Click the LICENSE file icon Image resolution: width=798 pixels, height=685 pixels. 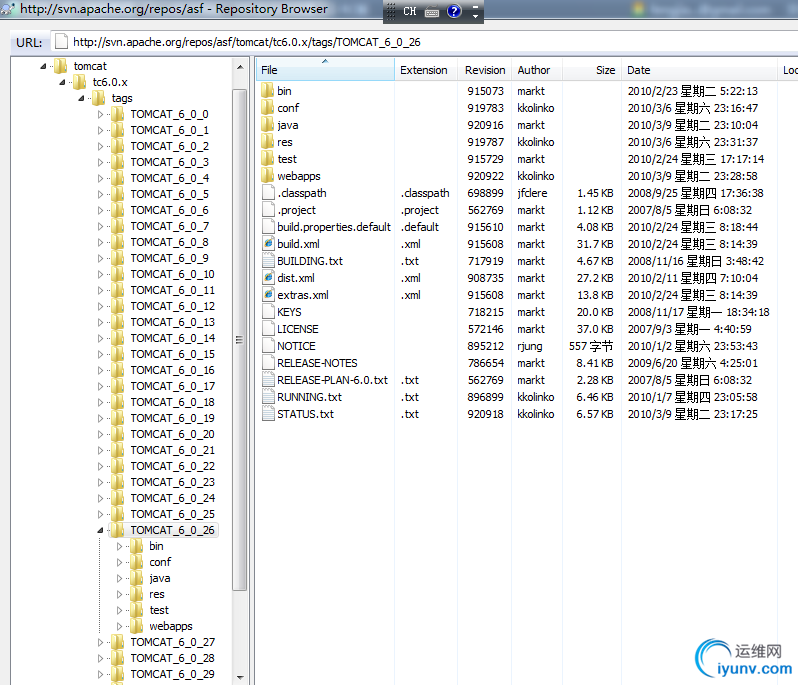[268, 329]
